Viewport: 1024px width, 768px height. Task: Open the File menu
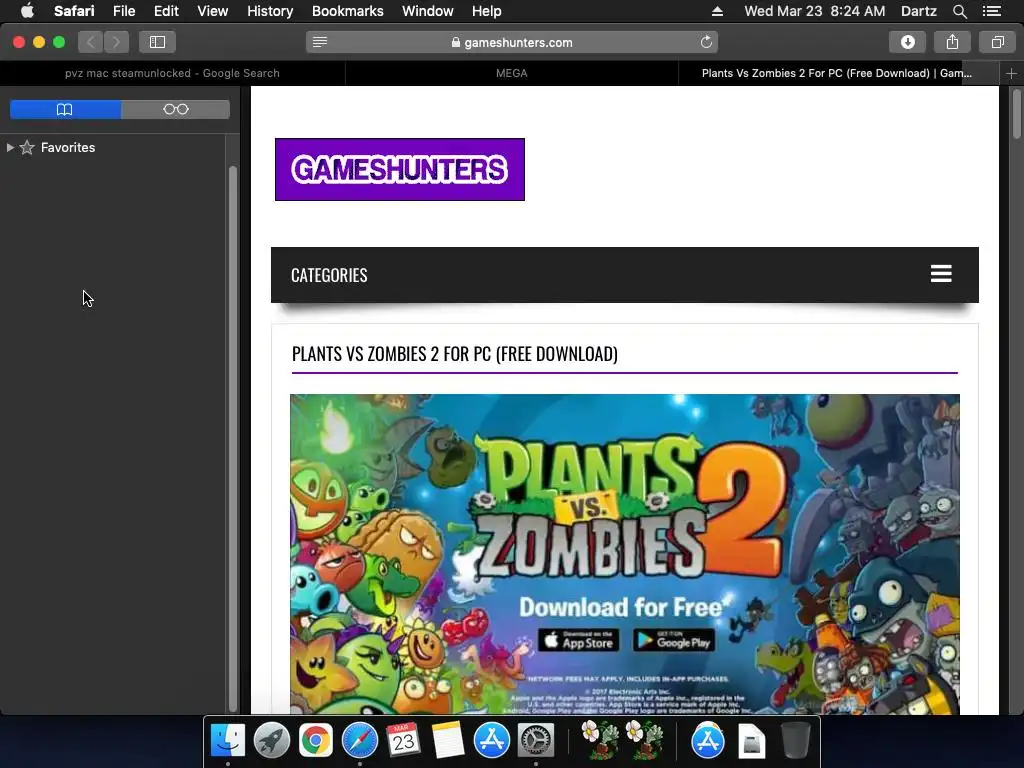coord(123,11)
